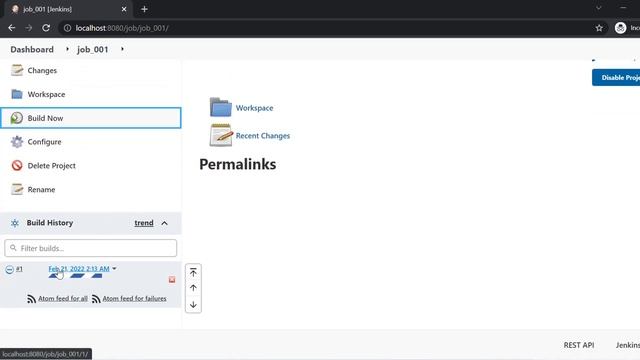This screenshot has height=360, width=640.
Task: Collapse the Build History panel chevron
Action: pos(164,223)
